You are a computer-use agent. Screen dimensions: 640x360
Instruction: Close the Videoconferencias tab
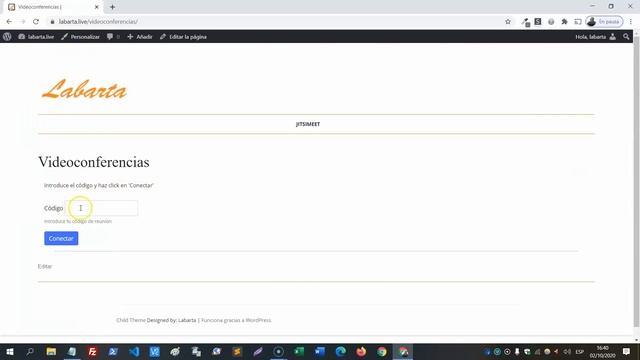click(x=97, y=7)
